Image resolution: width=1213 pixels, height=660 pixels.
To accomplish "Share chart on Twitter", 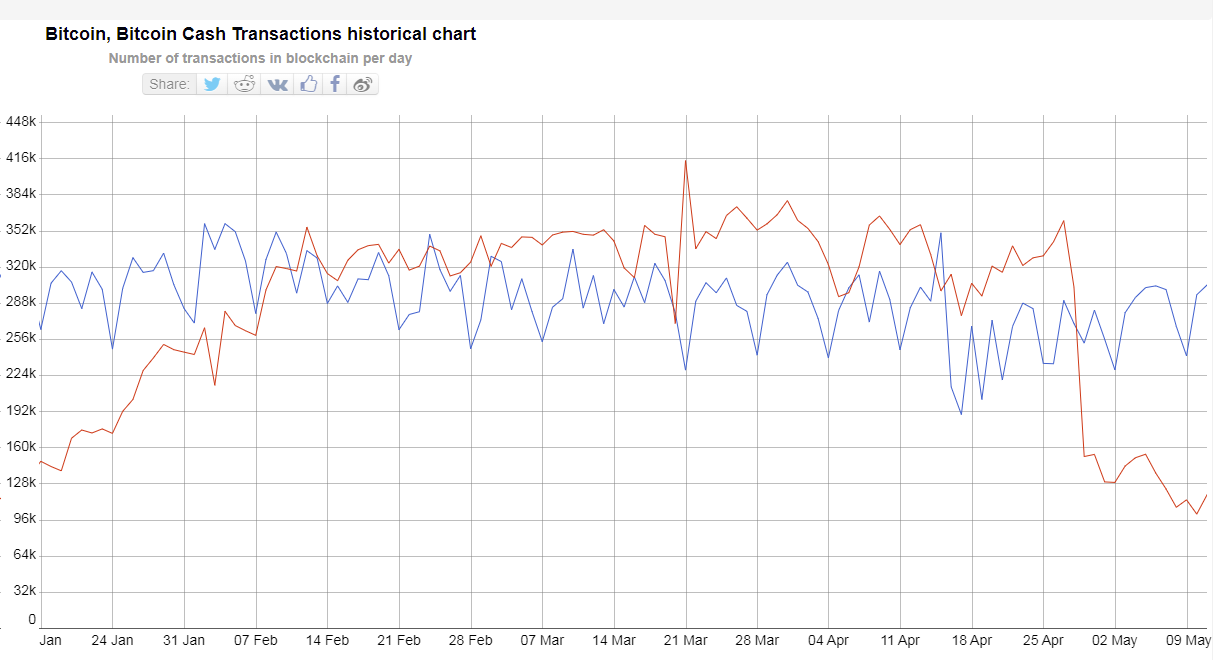I will pos(212,84).
